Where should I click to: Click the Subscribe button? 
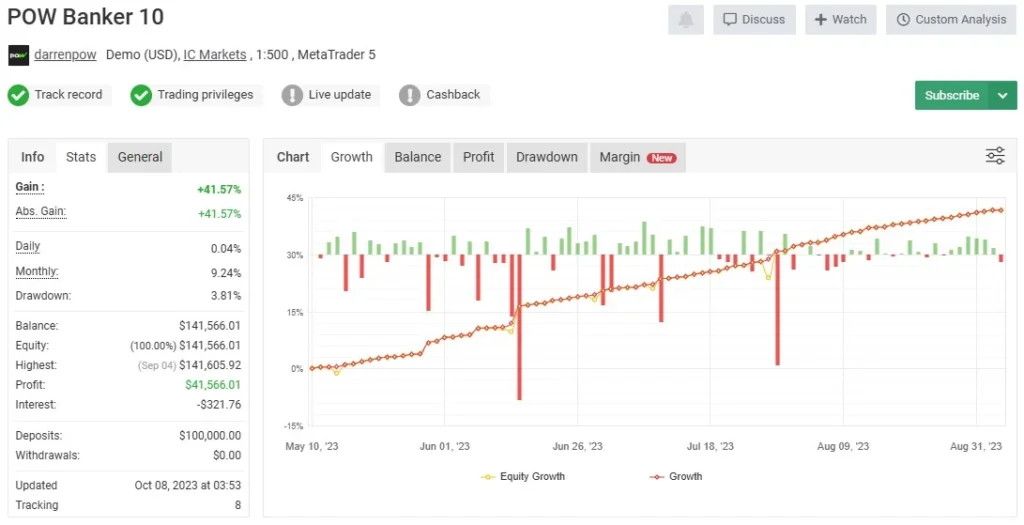(952, 95)
